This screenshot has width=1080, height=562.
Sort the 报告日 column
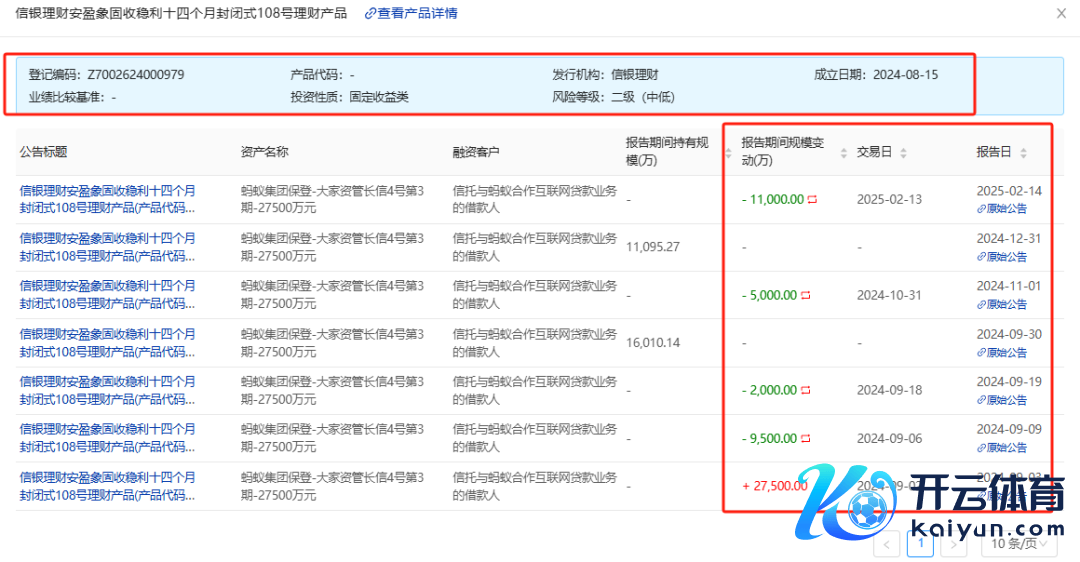point(1023,153)
